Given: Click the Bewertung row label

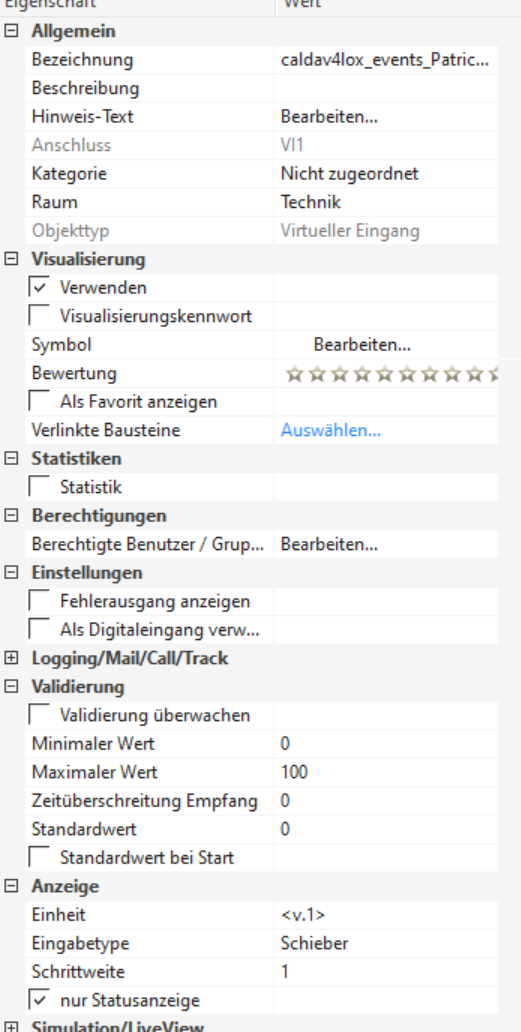Looking at the screenshot, I should pyautogui.click(x=74, y=373).
